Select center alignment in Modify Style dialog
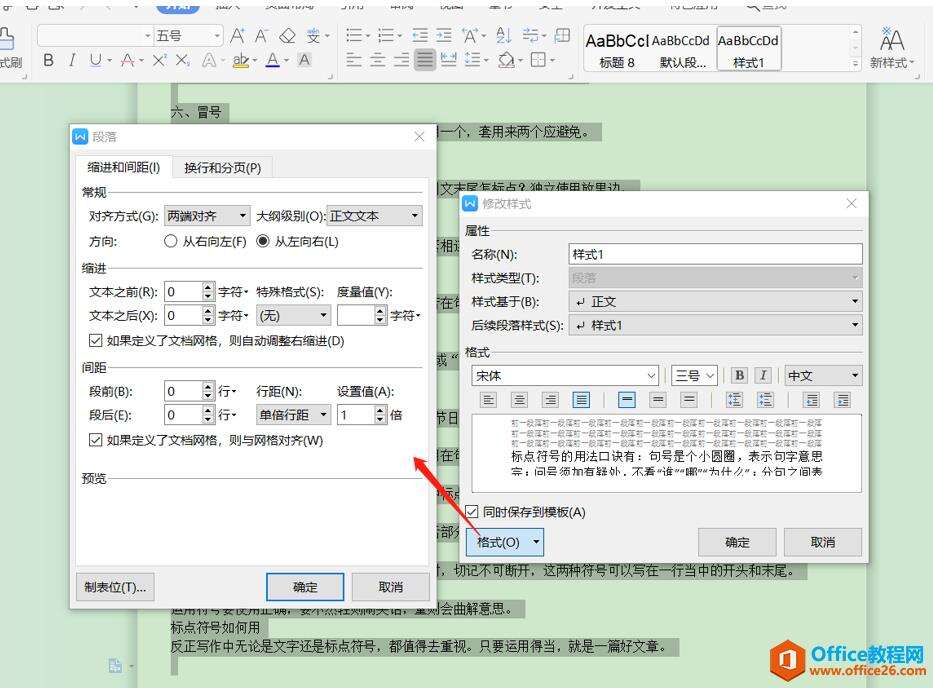The height and width of the screenshot is (688, 933). 519,400
